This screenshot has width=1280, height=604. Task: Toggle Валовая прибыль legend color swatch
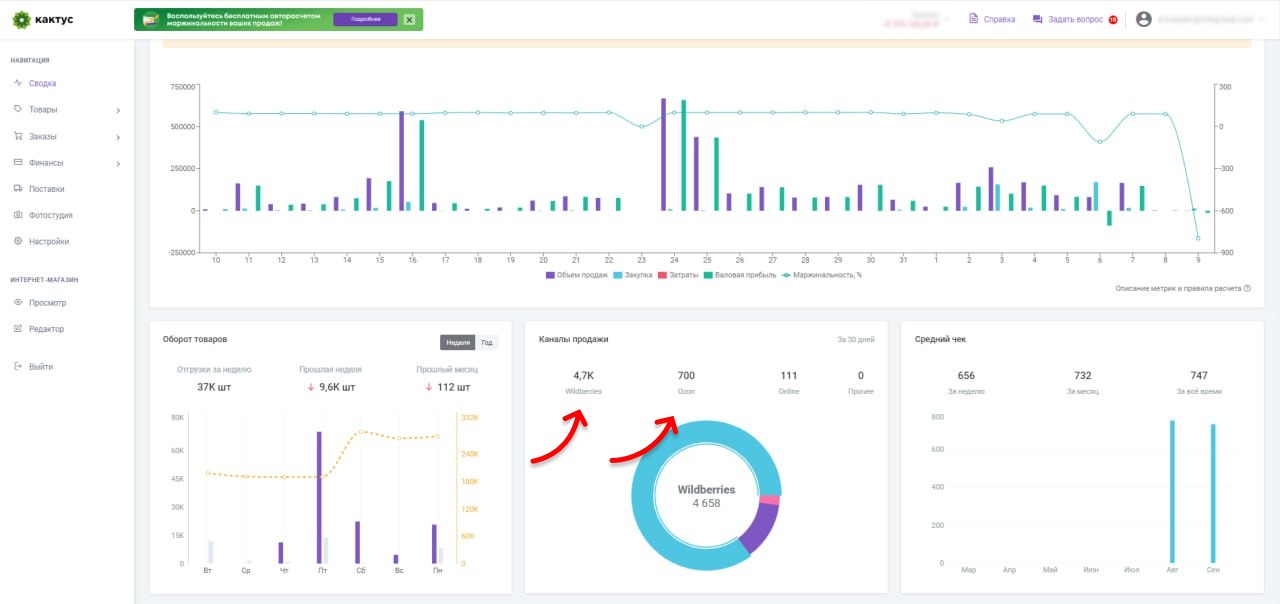pos(708,275)
